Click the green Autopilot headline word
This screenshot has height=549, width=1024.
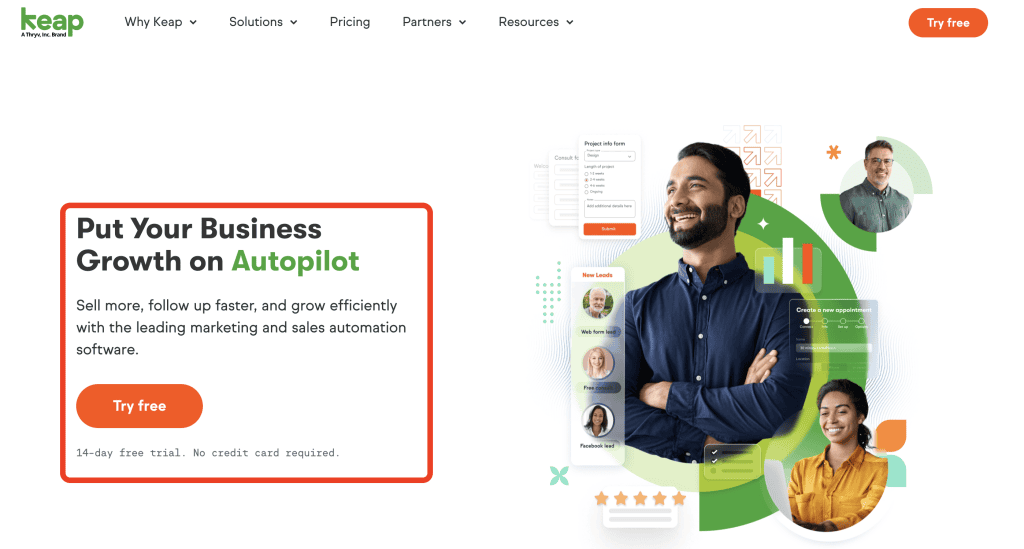295,261
